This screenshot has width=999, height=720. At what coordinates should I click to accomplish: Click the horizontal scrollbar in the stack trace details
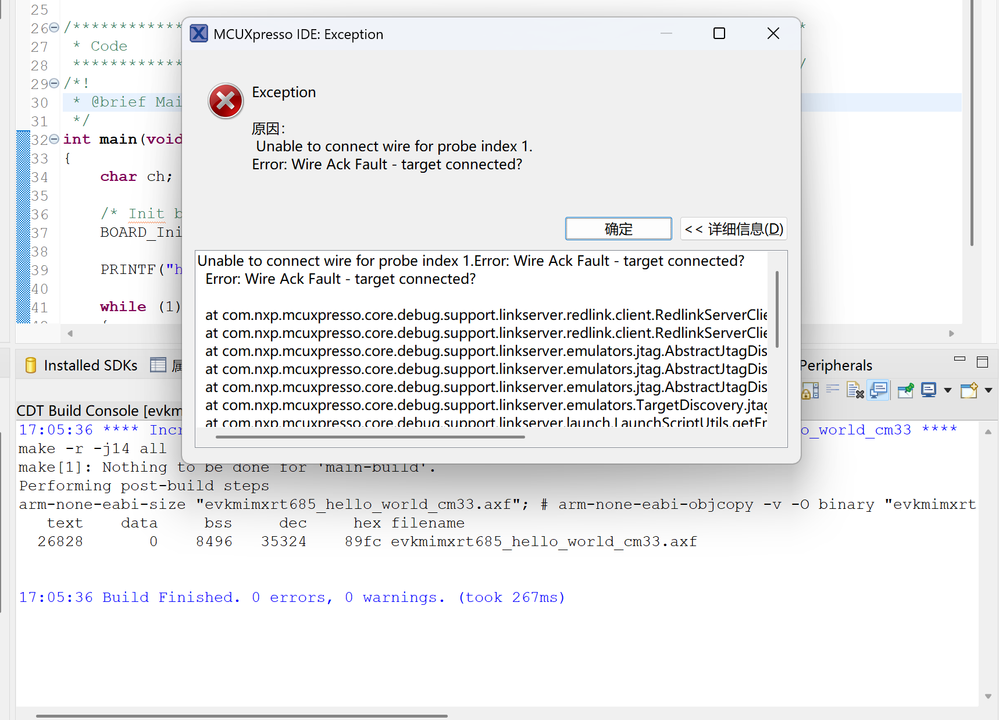tap(370, 437)
